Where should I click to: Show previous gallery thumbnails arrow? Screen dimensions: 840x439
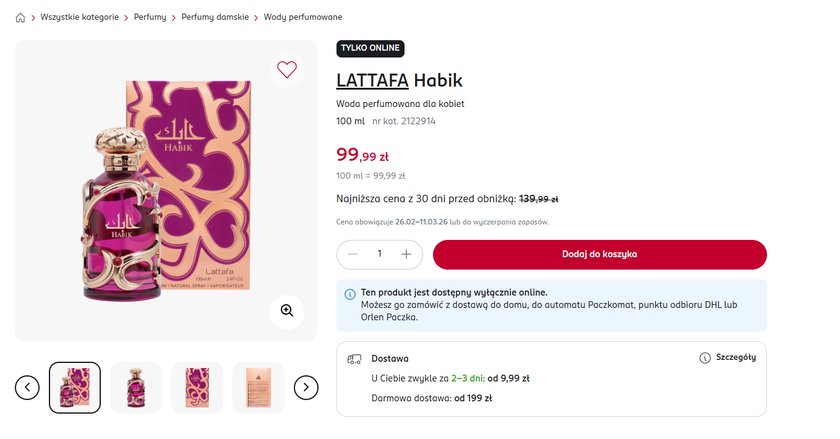27,387
